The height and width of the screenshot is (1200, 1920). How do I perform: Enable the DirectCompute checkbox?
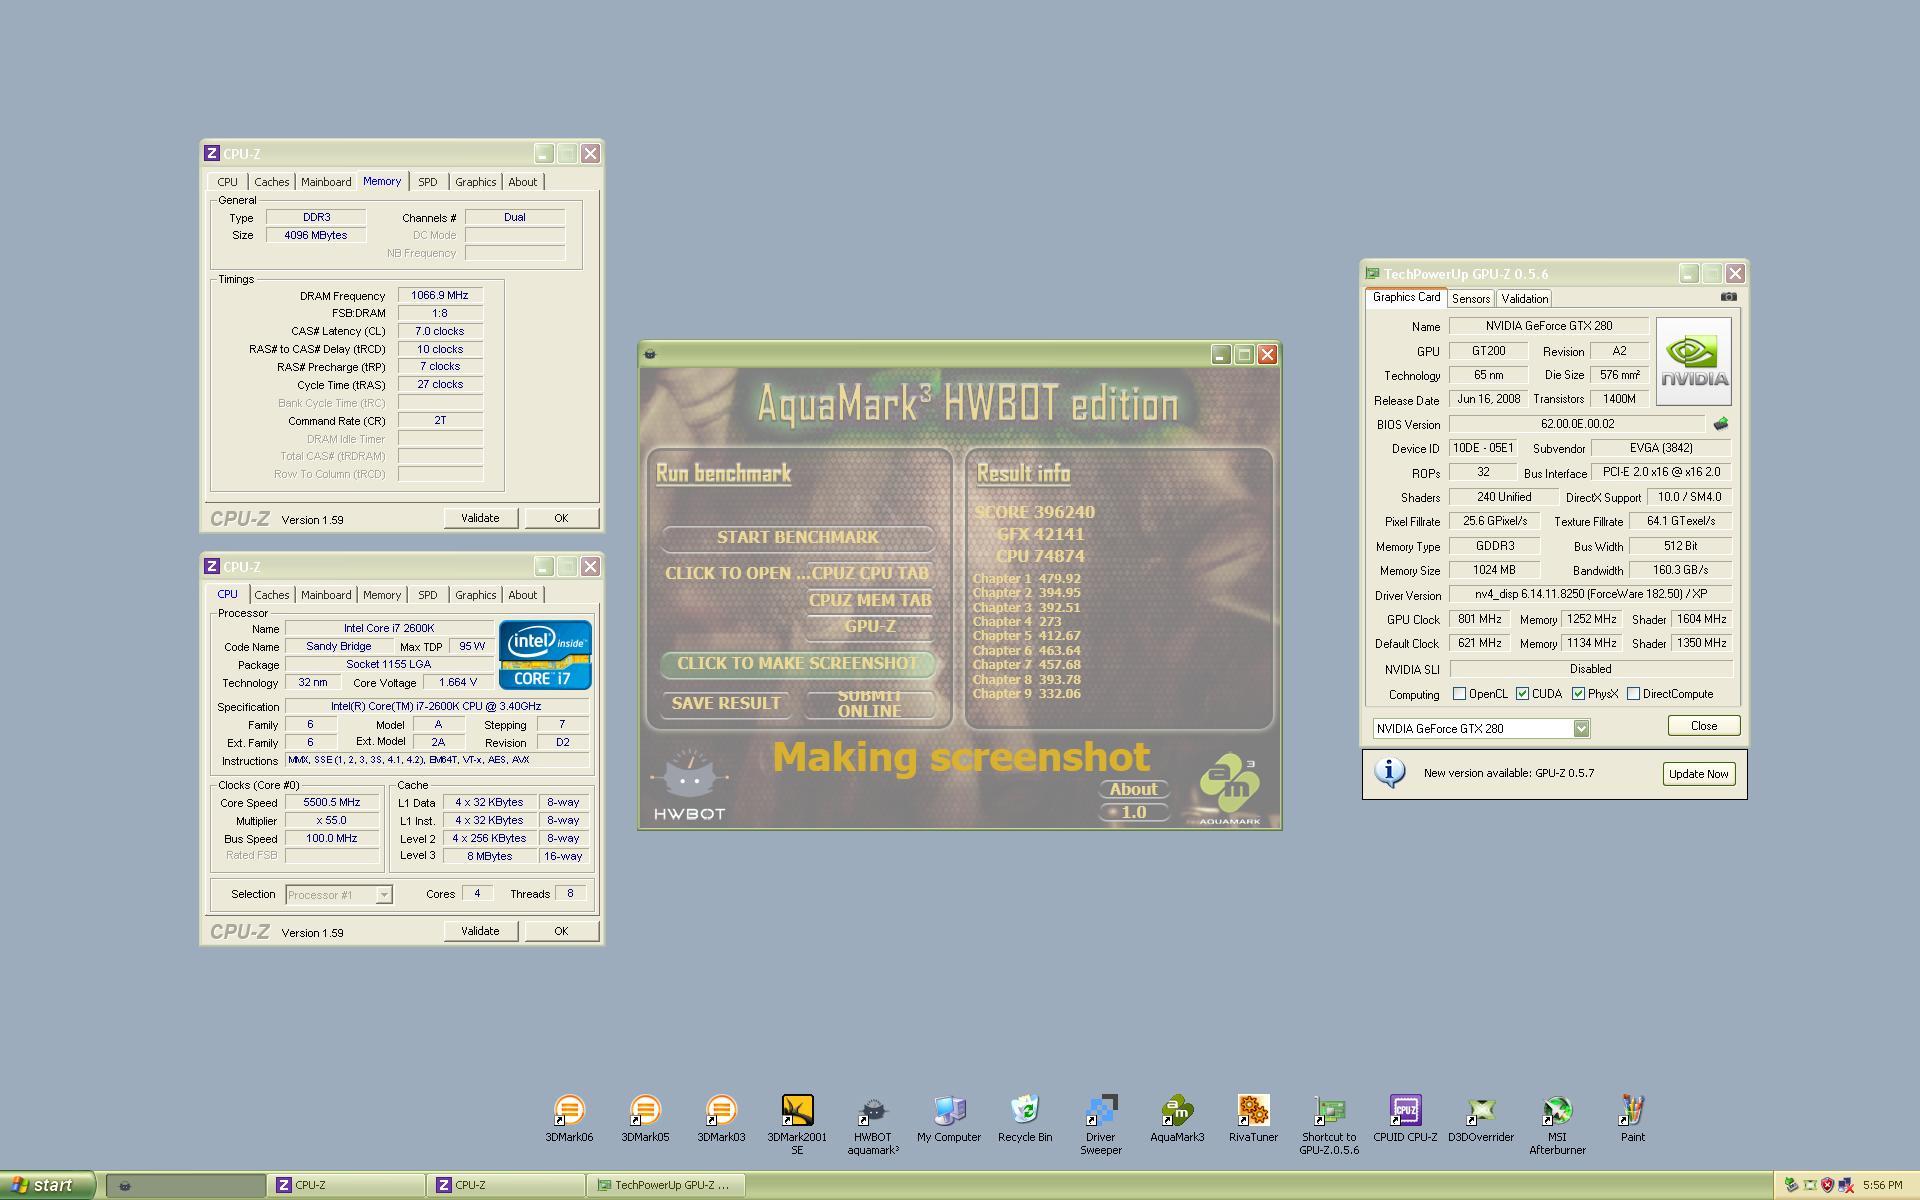click(x=1633, y=694)
